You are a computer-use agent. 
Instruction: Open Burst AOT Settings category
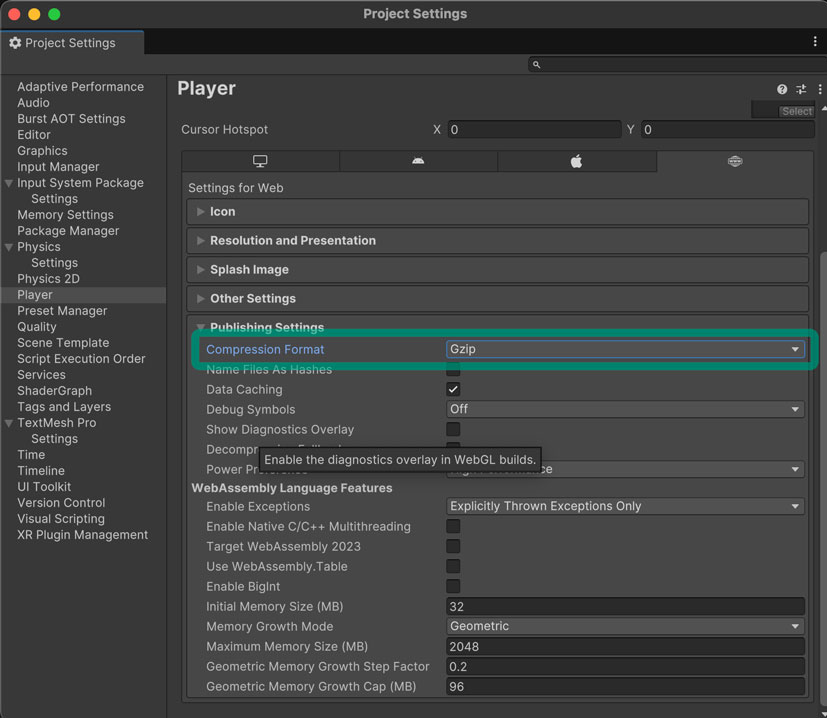coord(71,119)
